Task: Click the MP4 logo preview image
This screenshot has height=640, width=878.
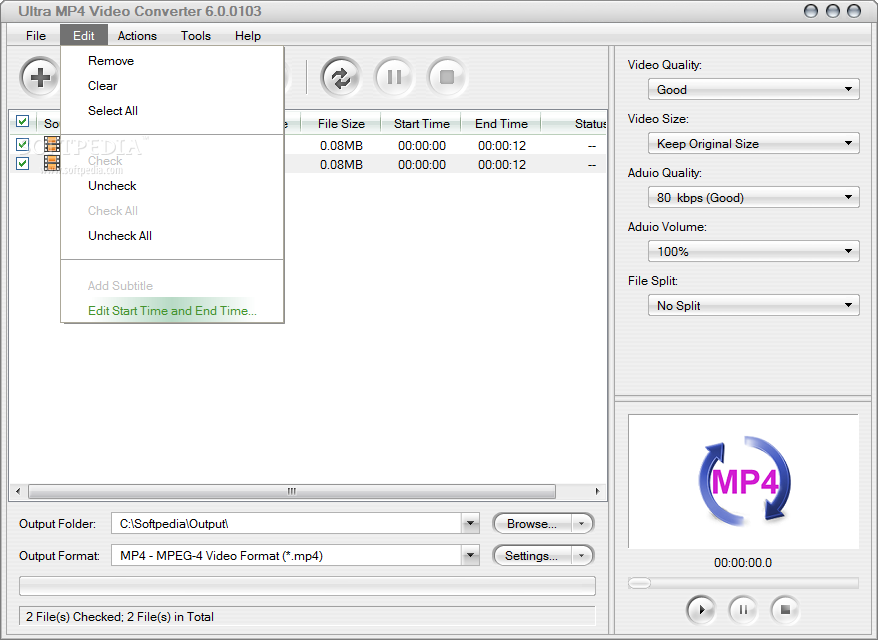Action: [x=744, y=482]
